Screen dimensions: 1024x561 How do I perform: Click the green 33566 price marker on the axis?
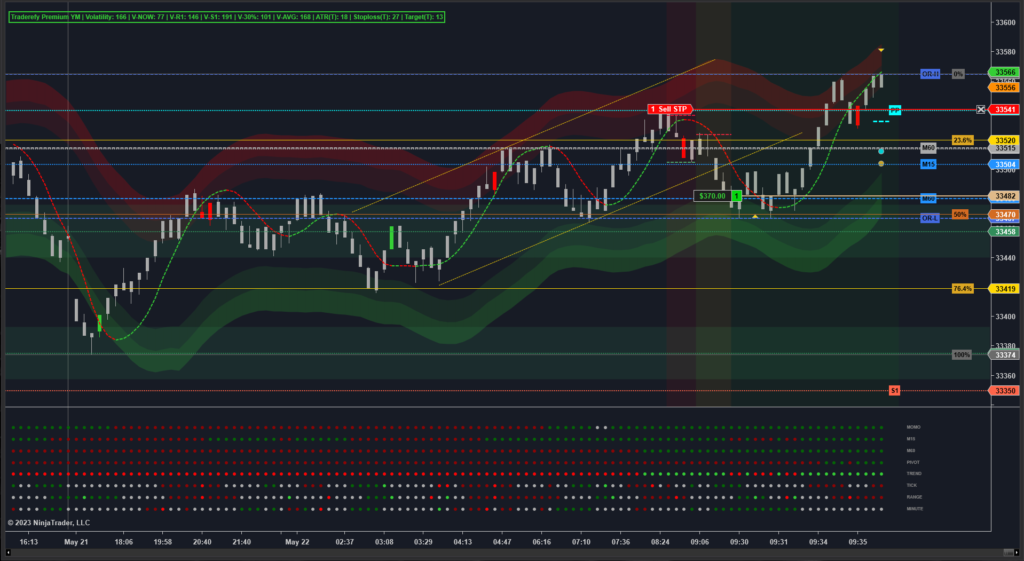coord(1005,72)
